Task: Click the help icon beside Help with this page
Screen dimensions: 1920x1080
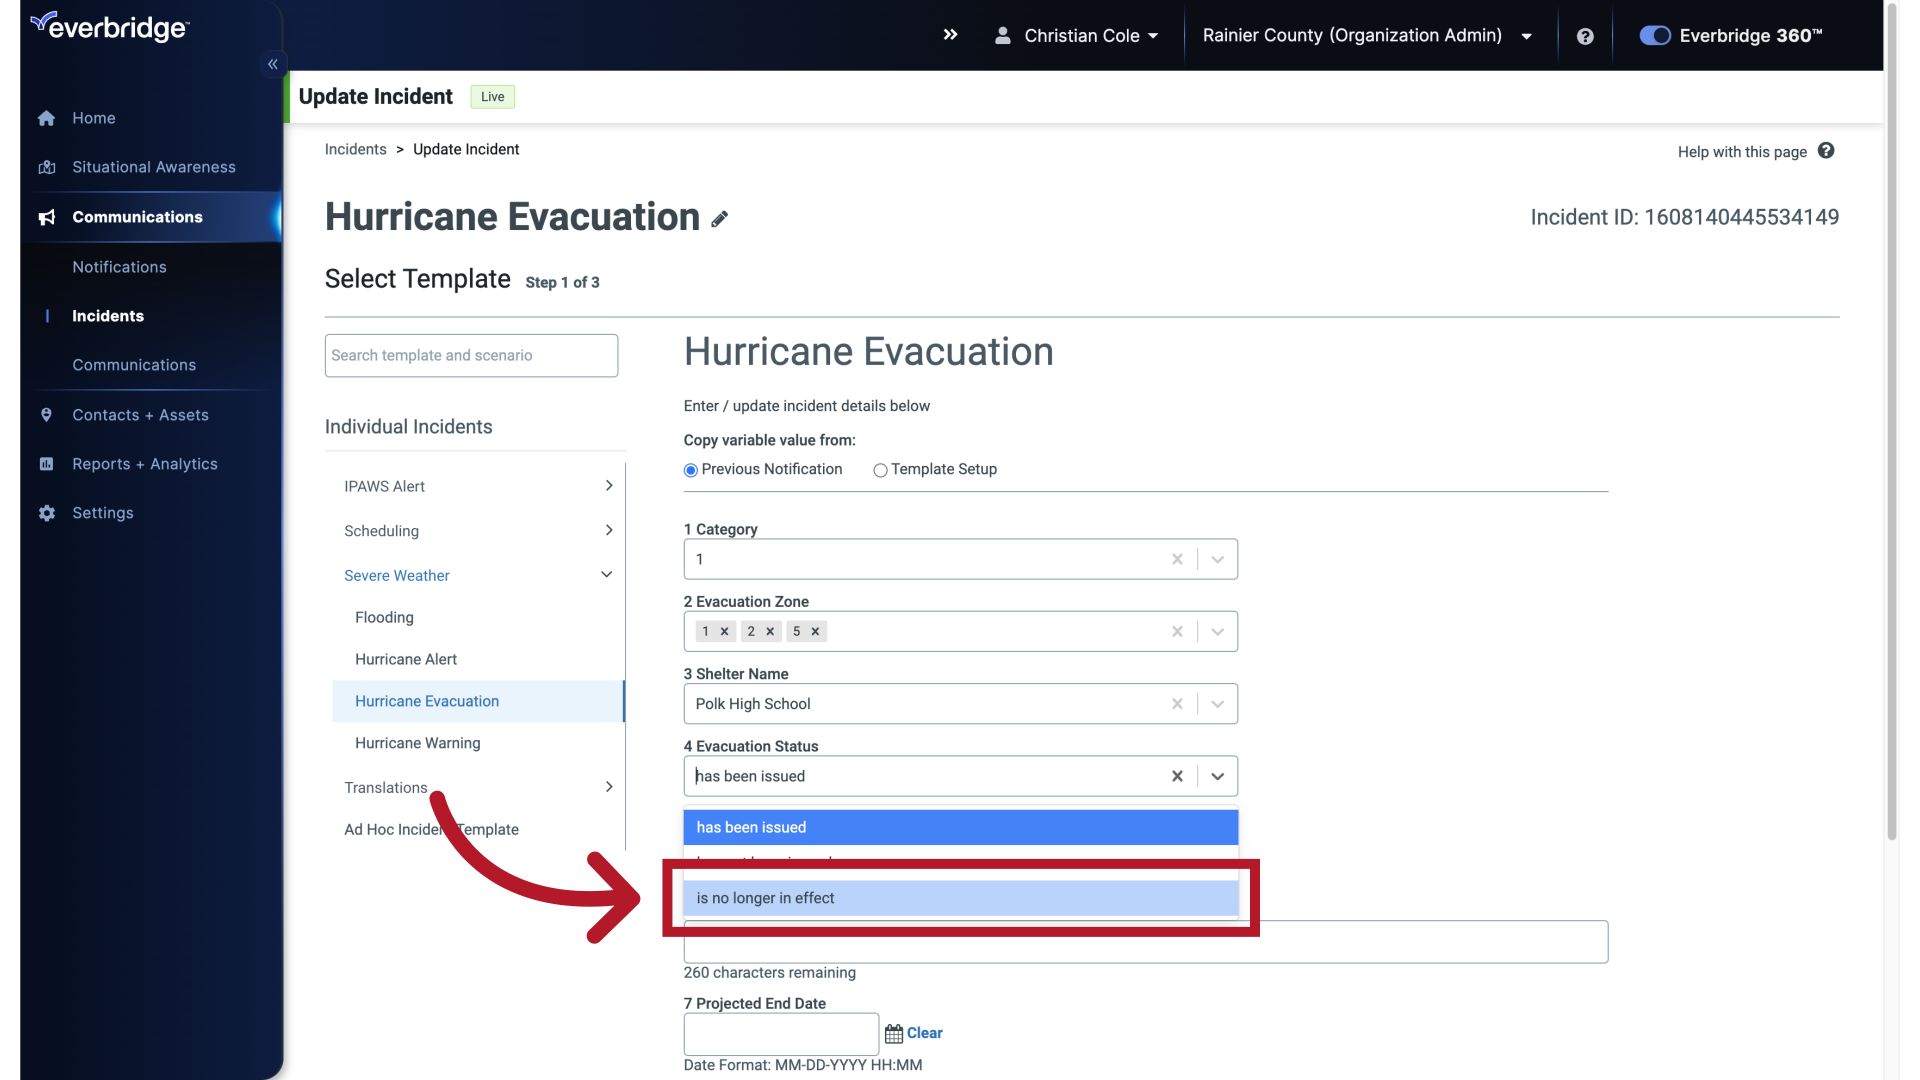Action: point(1826,151)
